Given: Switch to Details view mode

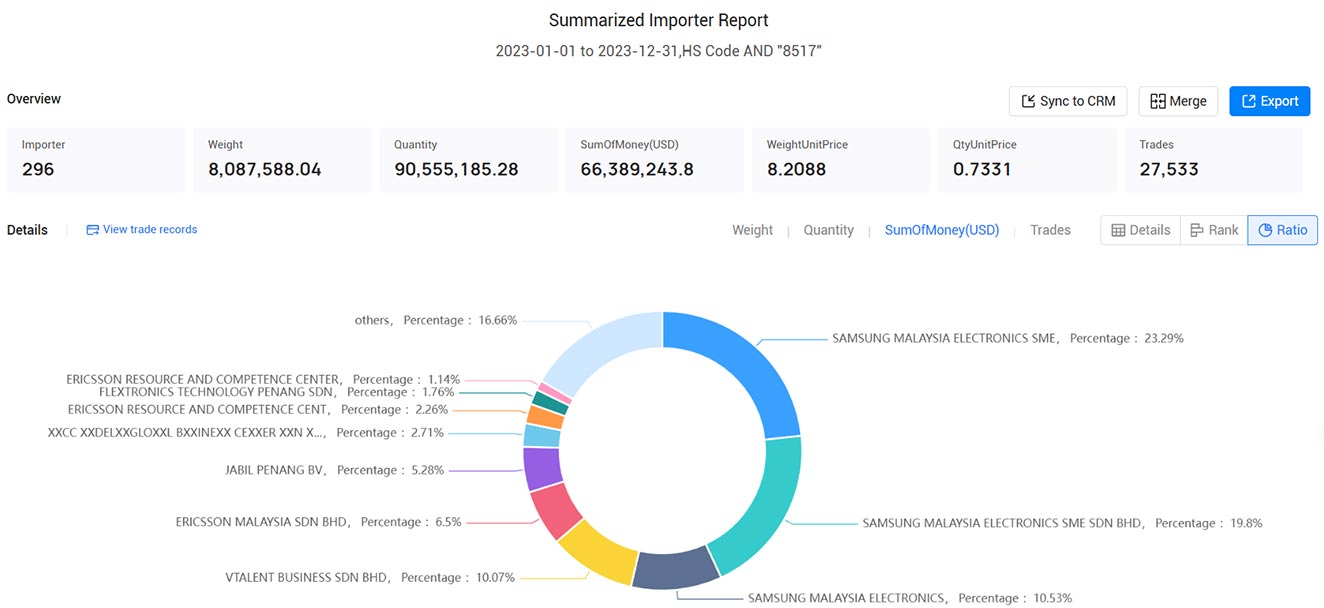Looking at the screenshot, I should pyautogui.click(x=1140, y=230).
